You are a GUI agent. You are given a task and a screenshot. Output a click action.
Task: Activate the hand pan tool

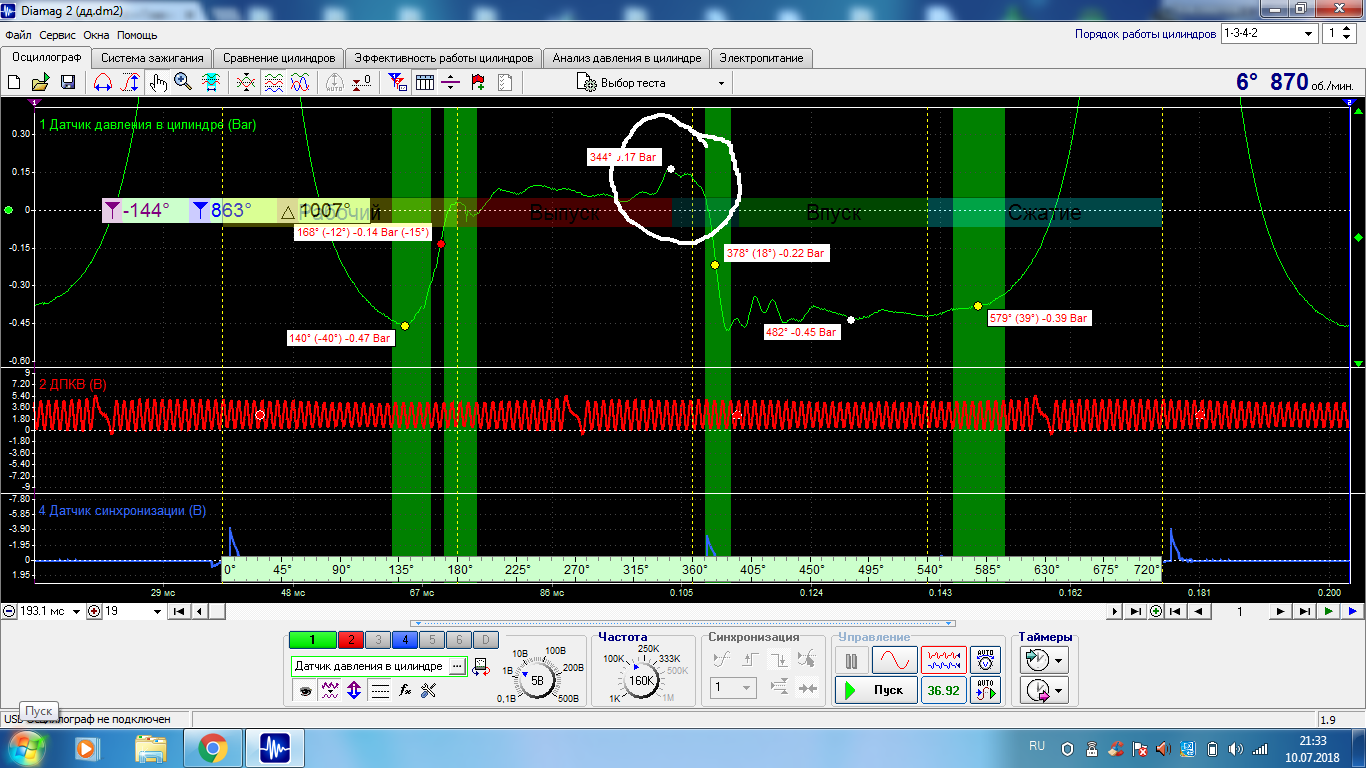tap(158, 83)
